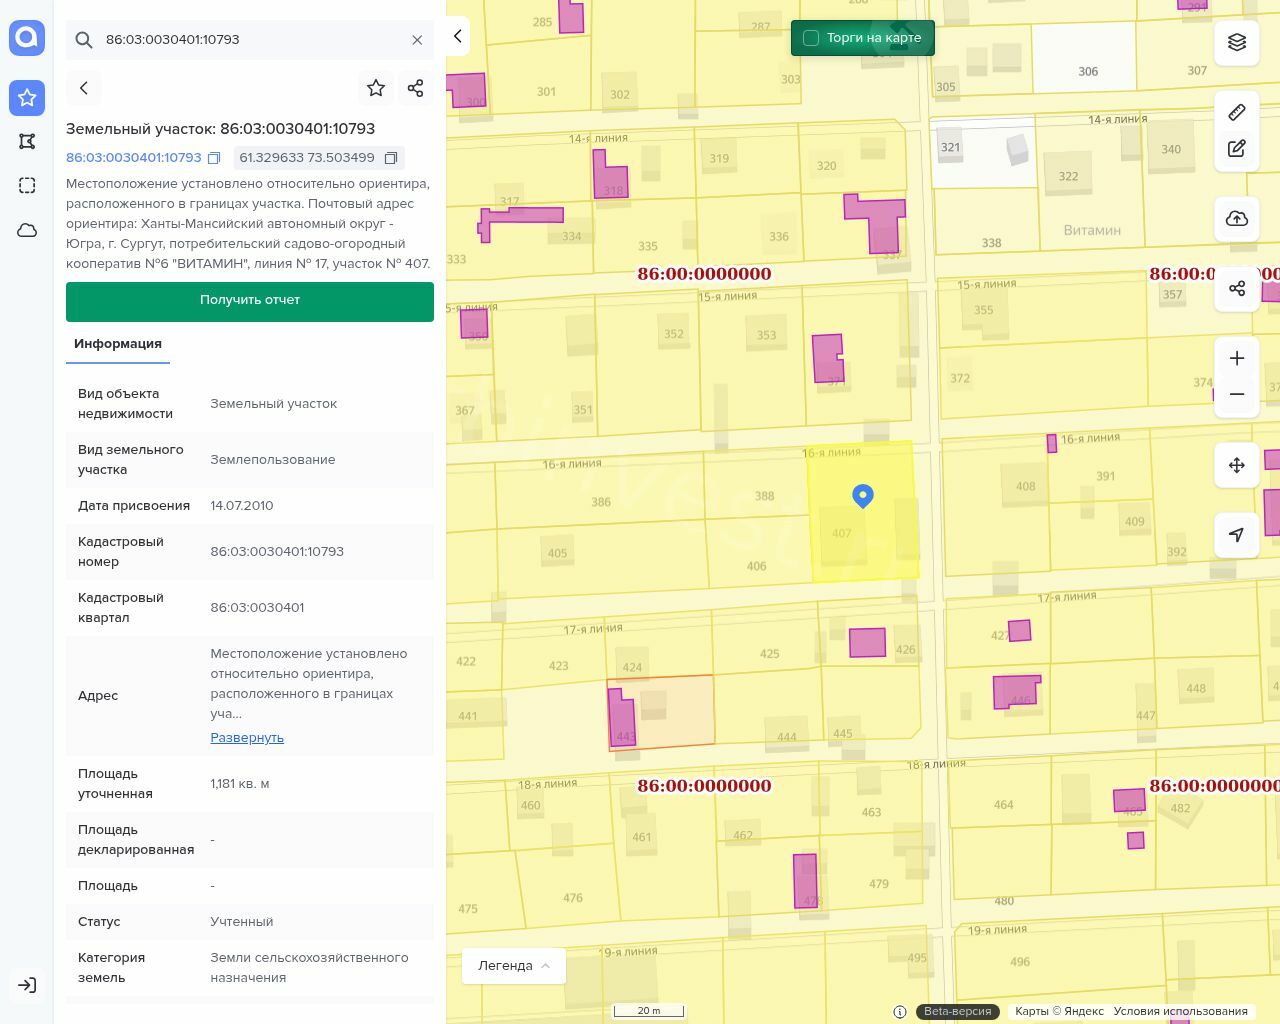Enable the Торги на карте checkbox

(x=811, y=38)
